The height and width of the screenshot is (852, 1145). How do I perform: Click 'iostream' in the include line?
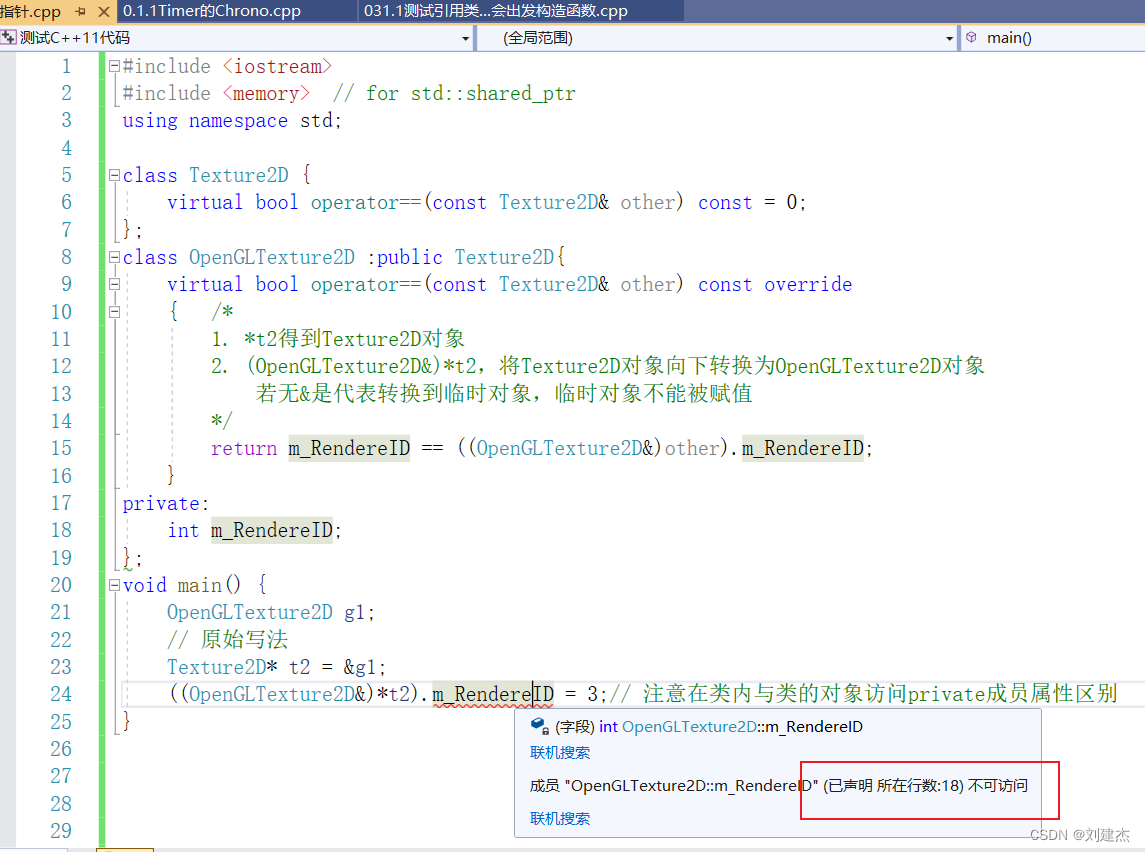(x=277, y=66)
